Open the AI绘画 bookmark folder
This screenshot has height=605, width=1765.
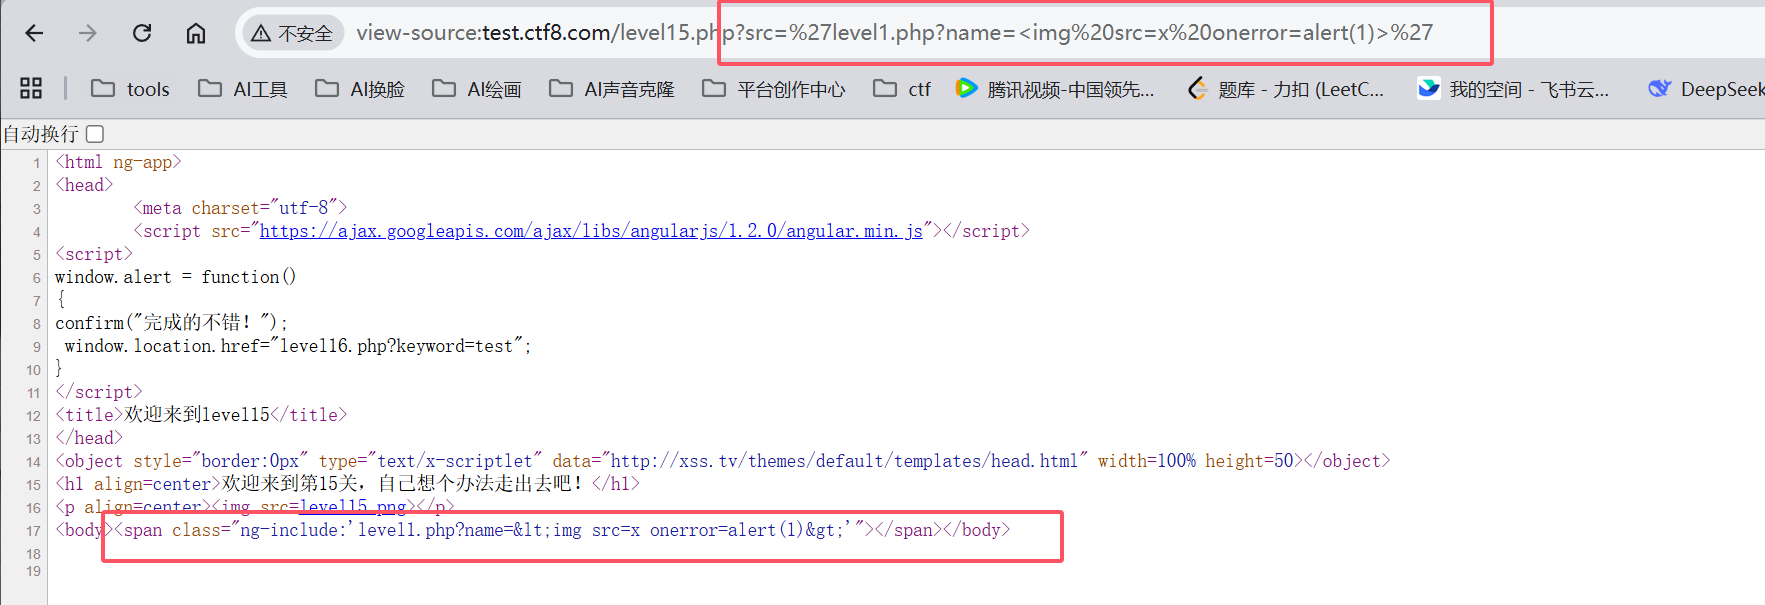tap(477, 89)
